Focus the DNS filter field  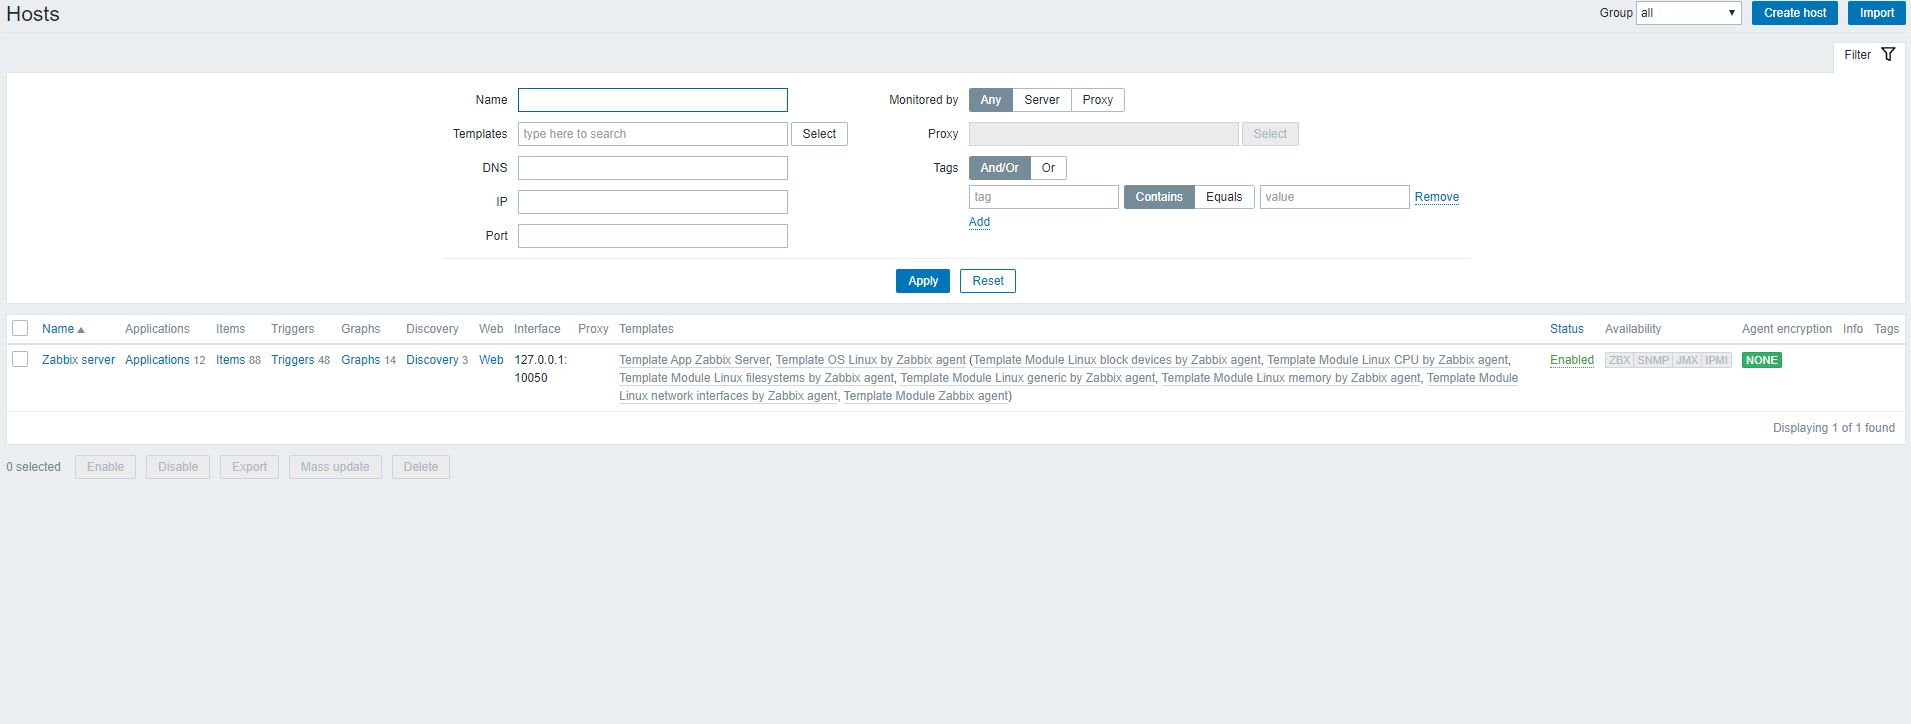click(653, 168)
